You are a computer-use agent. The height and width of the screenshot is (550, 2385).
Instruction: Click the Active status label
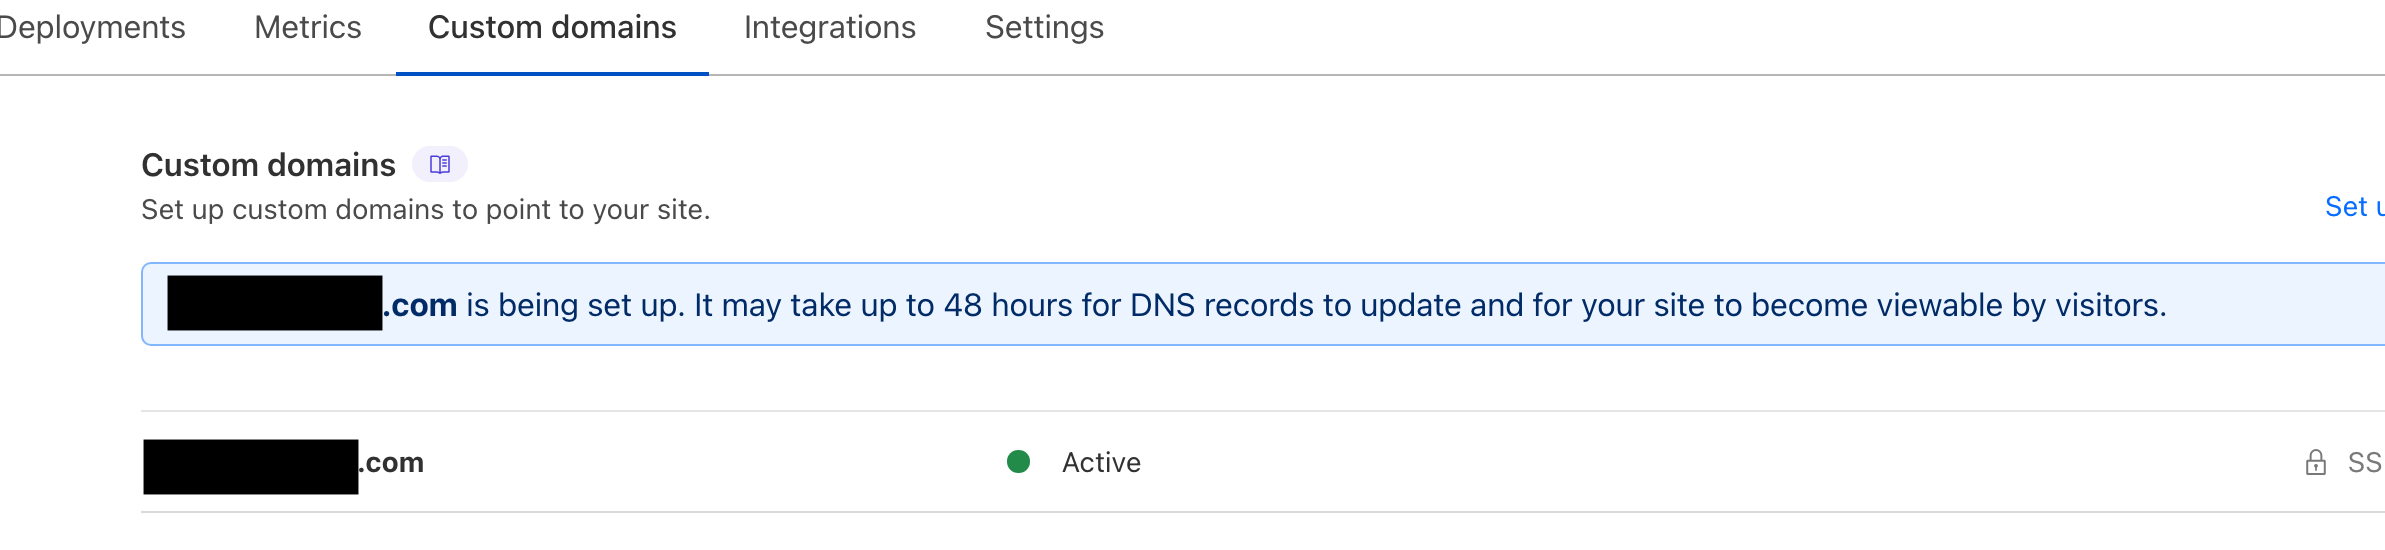coord(1101,462)
